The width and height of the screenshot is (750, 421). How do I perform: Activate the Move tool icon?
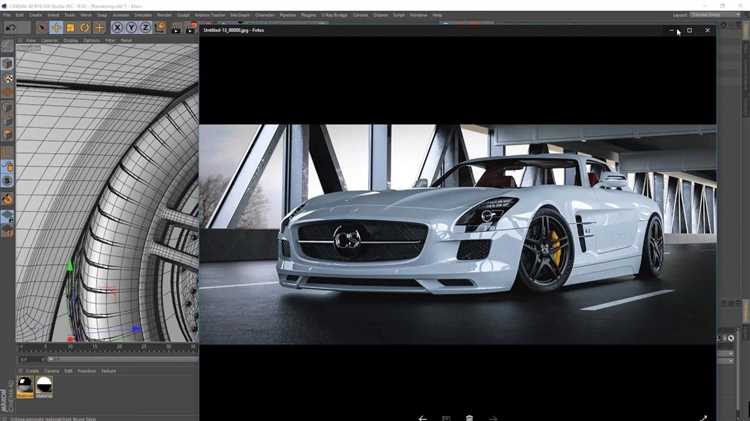coord(56,28)
